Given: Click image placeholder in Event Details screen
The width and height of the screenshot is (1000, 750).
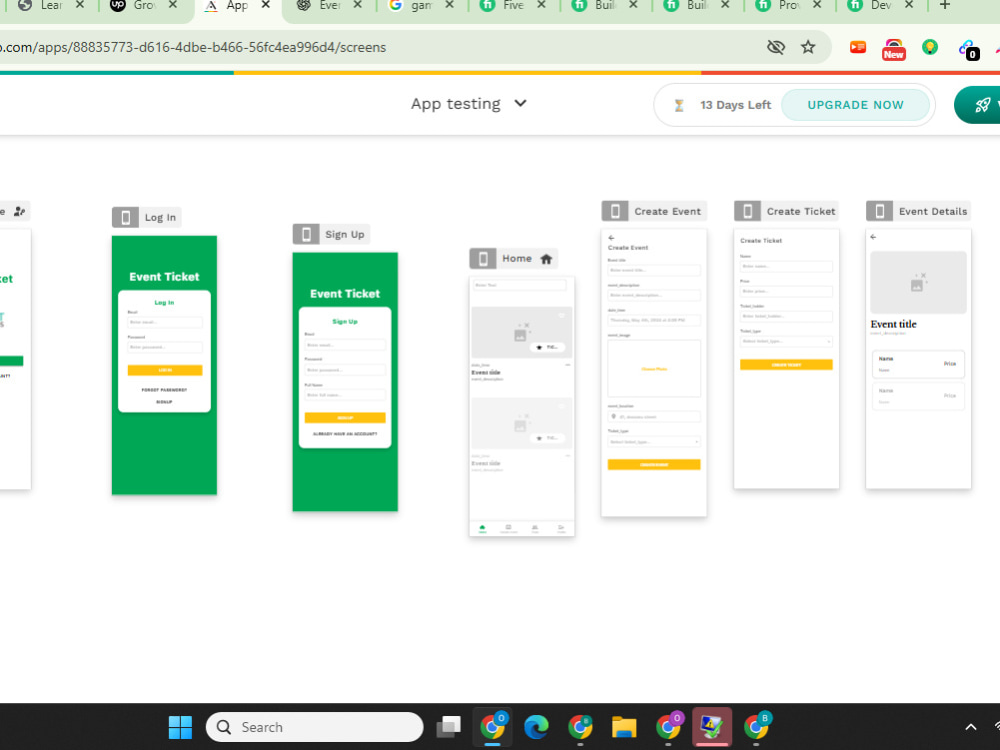Looking at the screenshot, I should 918,282.
